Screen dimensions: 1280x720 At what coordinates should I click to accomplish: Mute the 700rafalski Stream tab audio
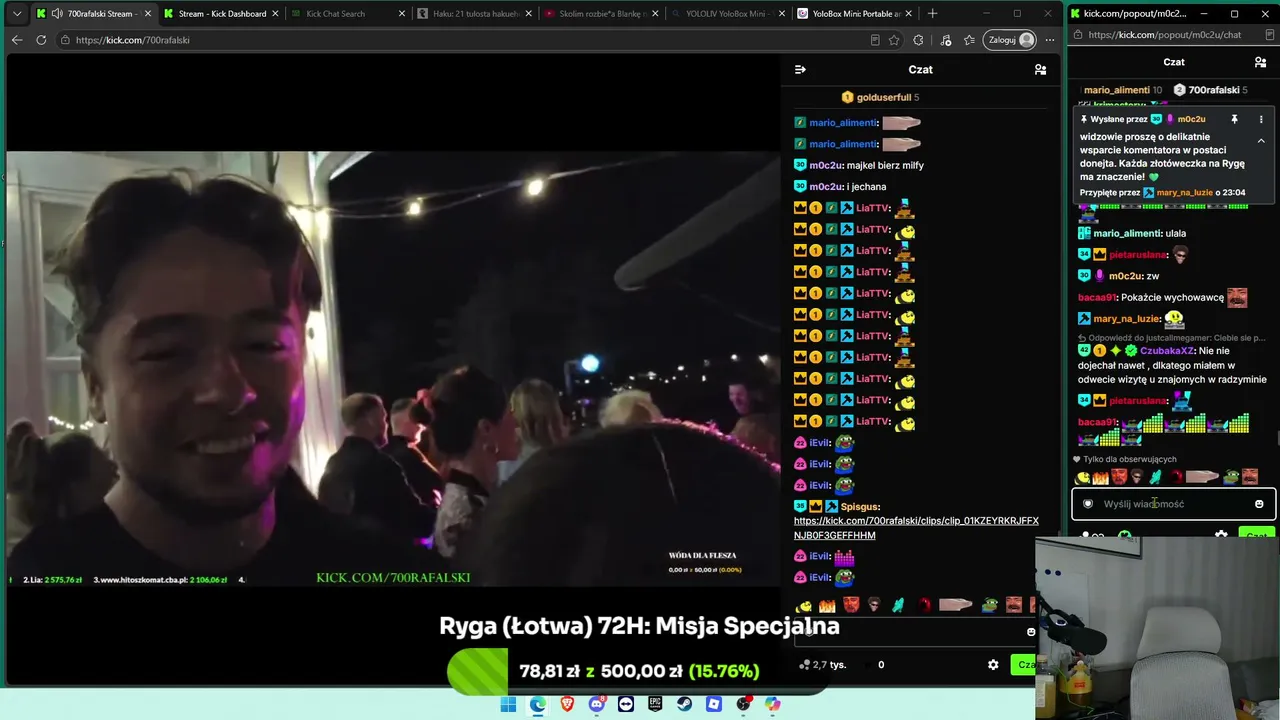click(57, 14)
